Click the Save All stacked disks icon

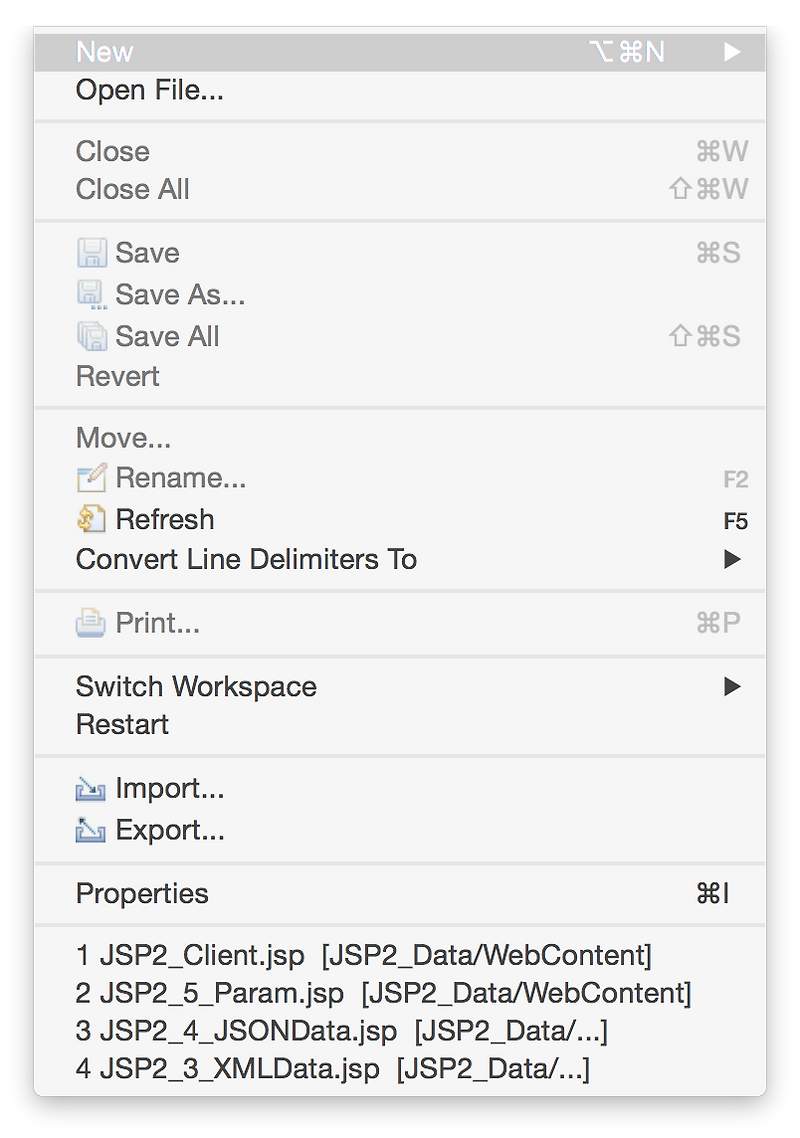click(x=91, y=337)
